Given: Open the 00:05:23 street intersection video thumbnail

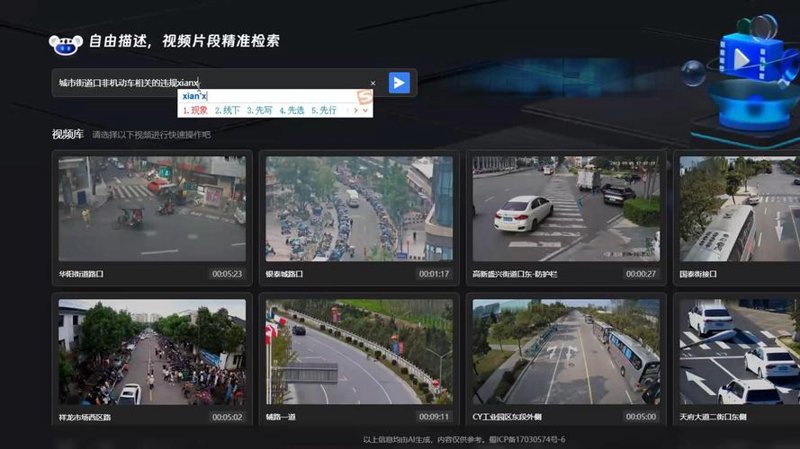Looking at the screenshot, I should (152, 209).
